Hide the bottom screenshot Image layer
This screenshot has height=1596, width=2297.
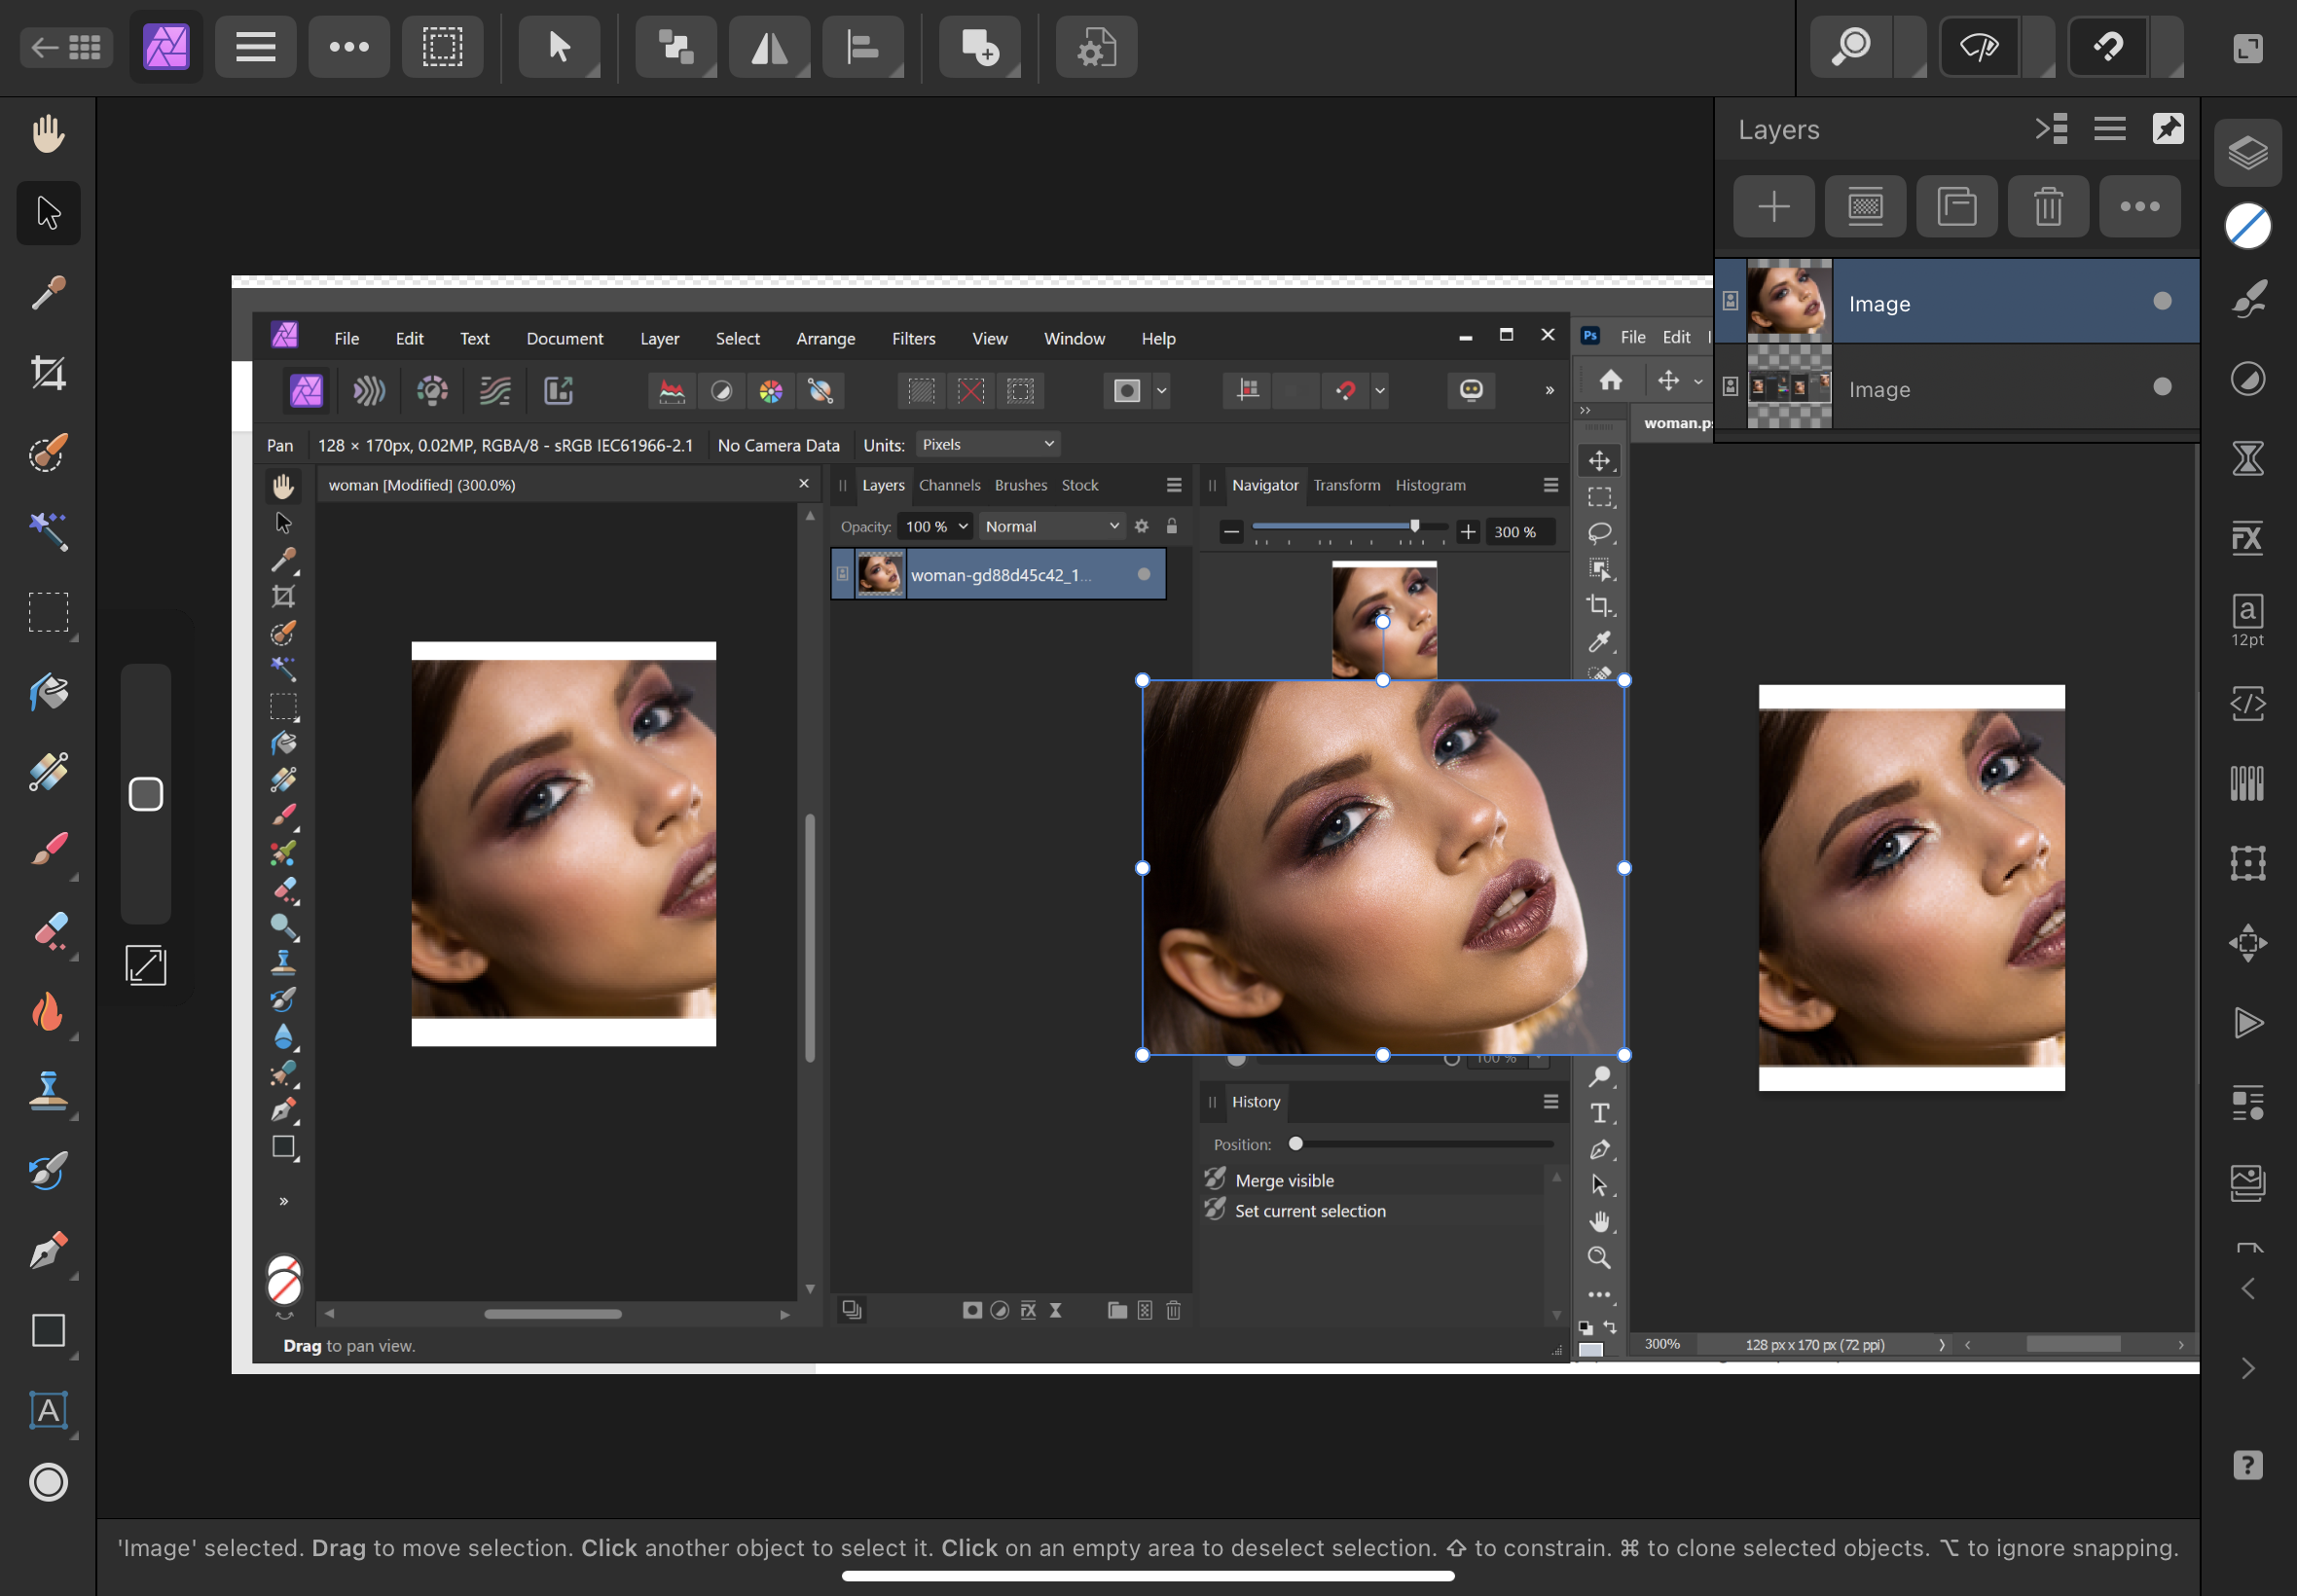tap(2162, 386)
